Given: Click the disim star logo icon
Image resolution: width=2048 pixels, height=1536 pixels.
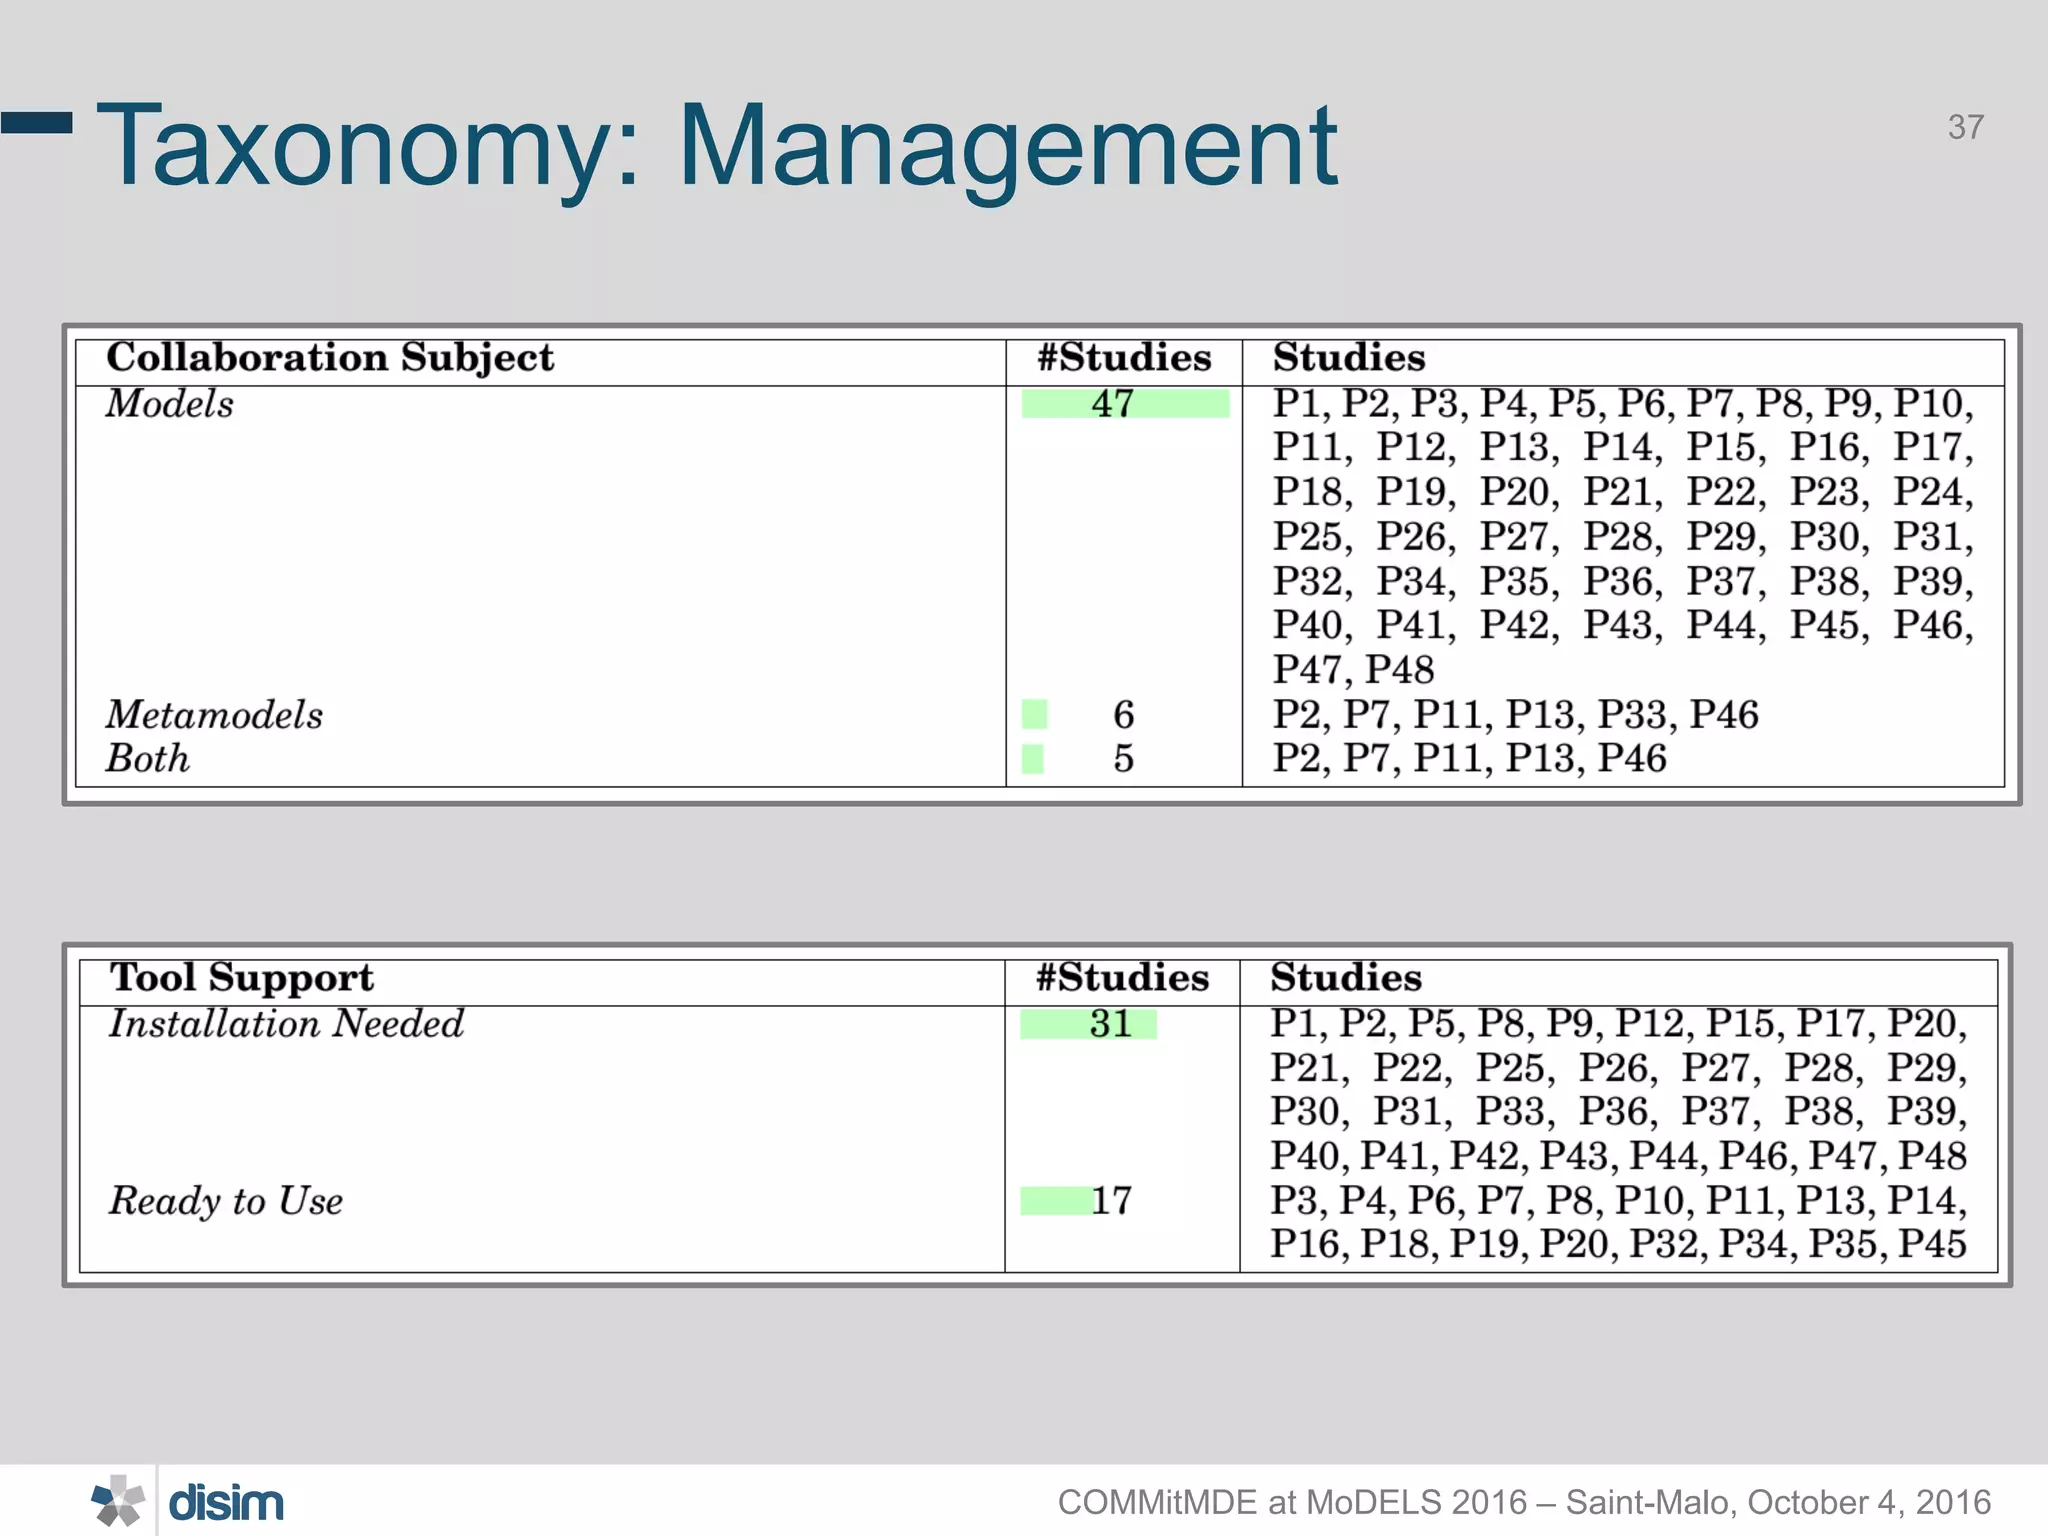Looking at the screenshot, I should pyautogui.click(x=118, y=1501).
